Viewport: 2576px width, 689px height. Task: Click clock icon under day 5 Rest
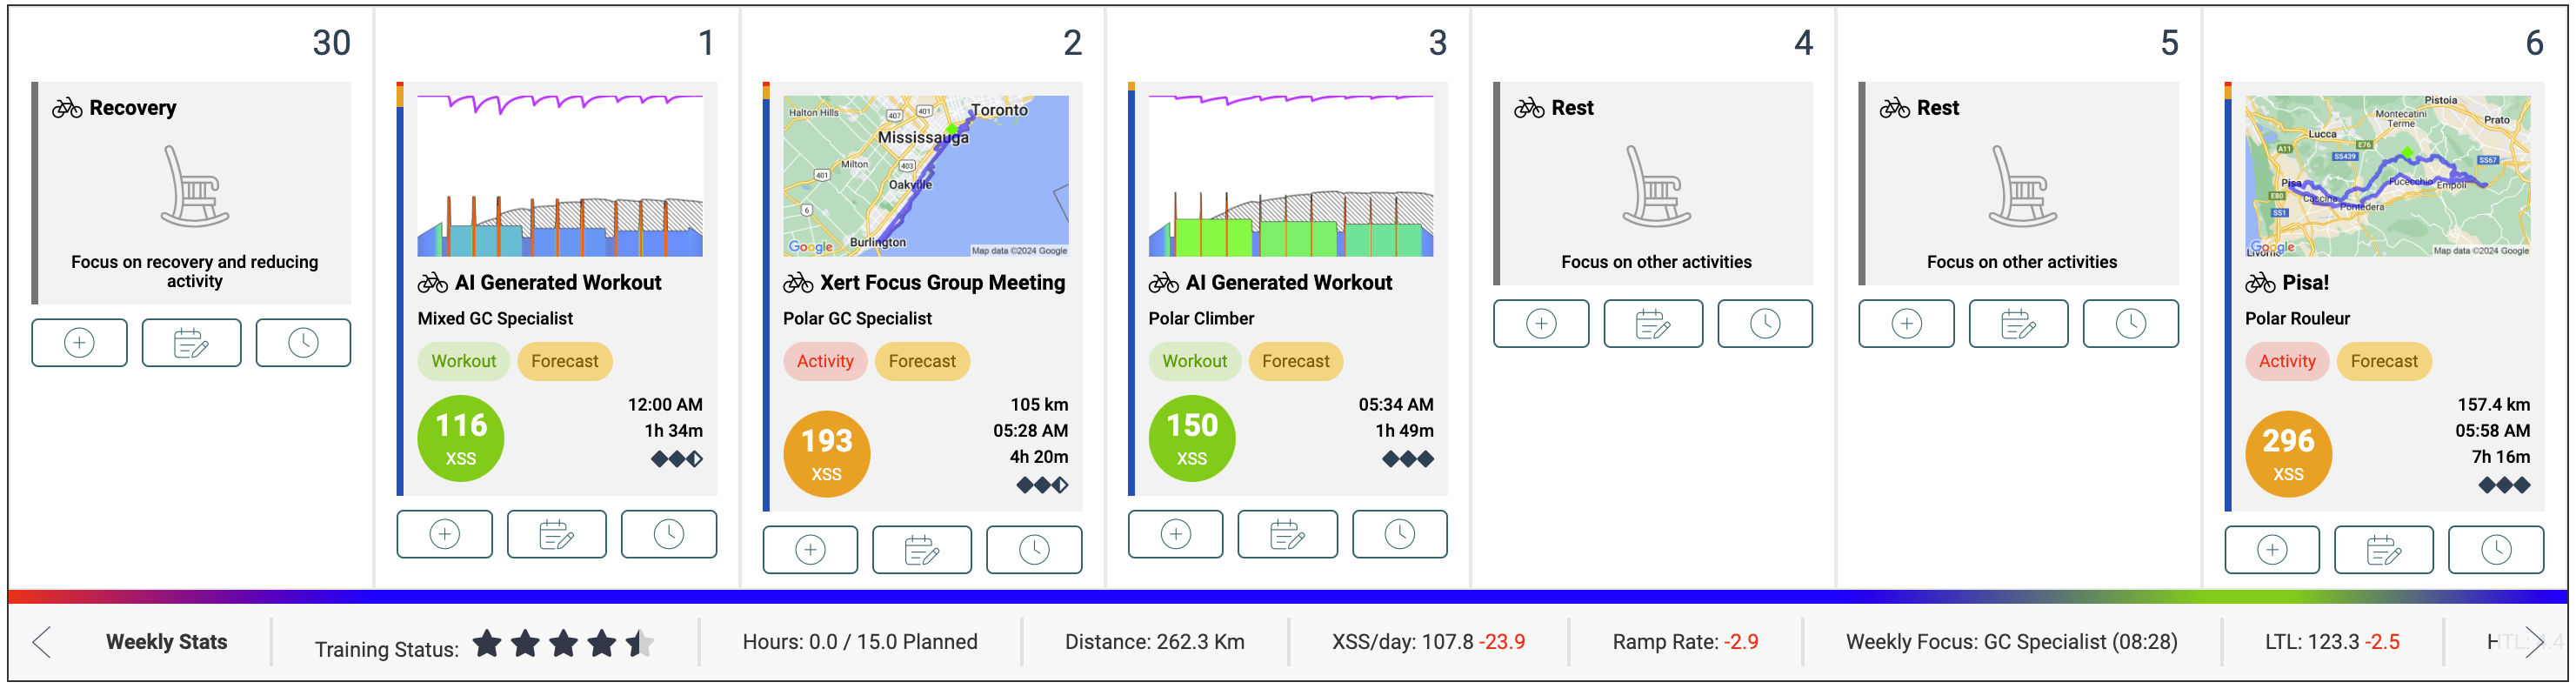pos(2130,324)
